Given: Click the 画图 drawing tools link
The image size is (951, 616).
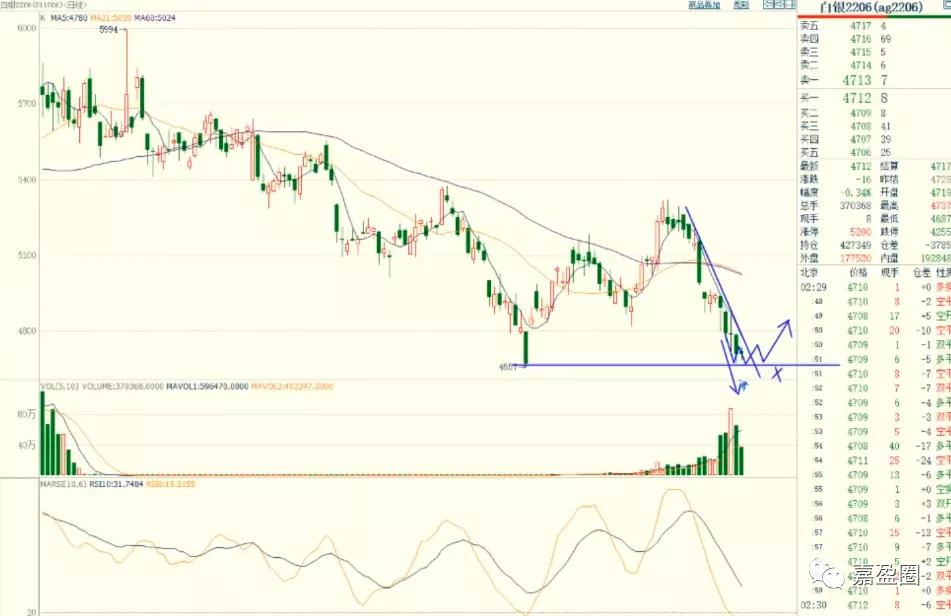Looking at the screenshot, I should (x=741, y=5).
